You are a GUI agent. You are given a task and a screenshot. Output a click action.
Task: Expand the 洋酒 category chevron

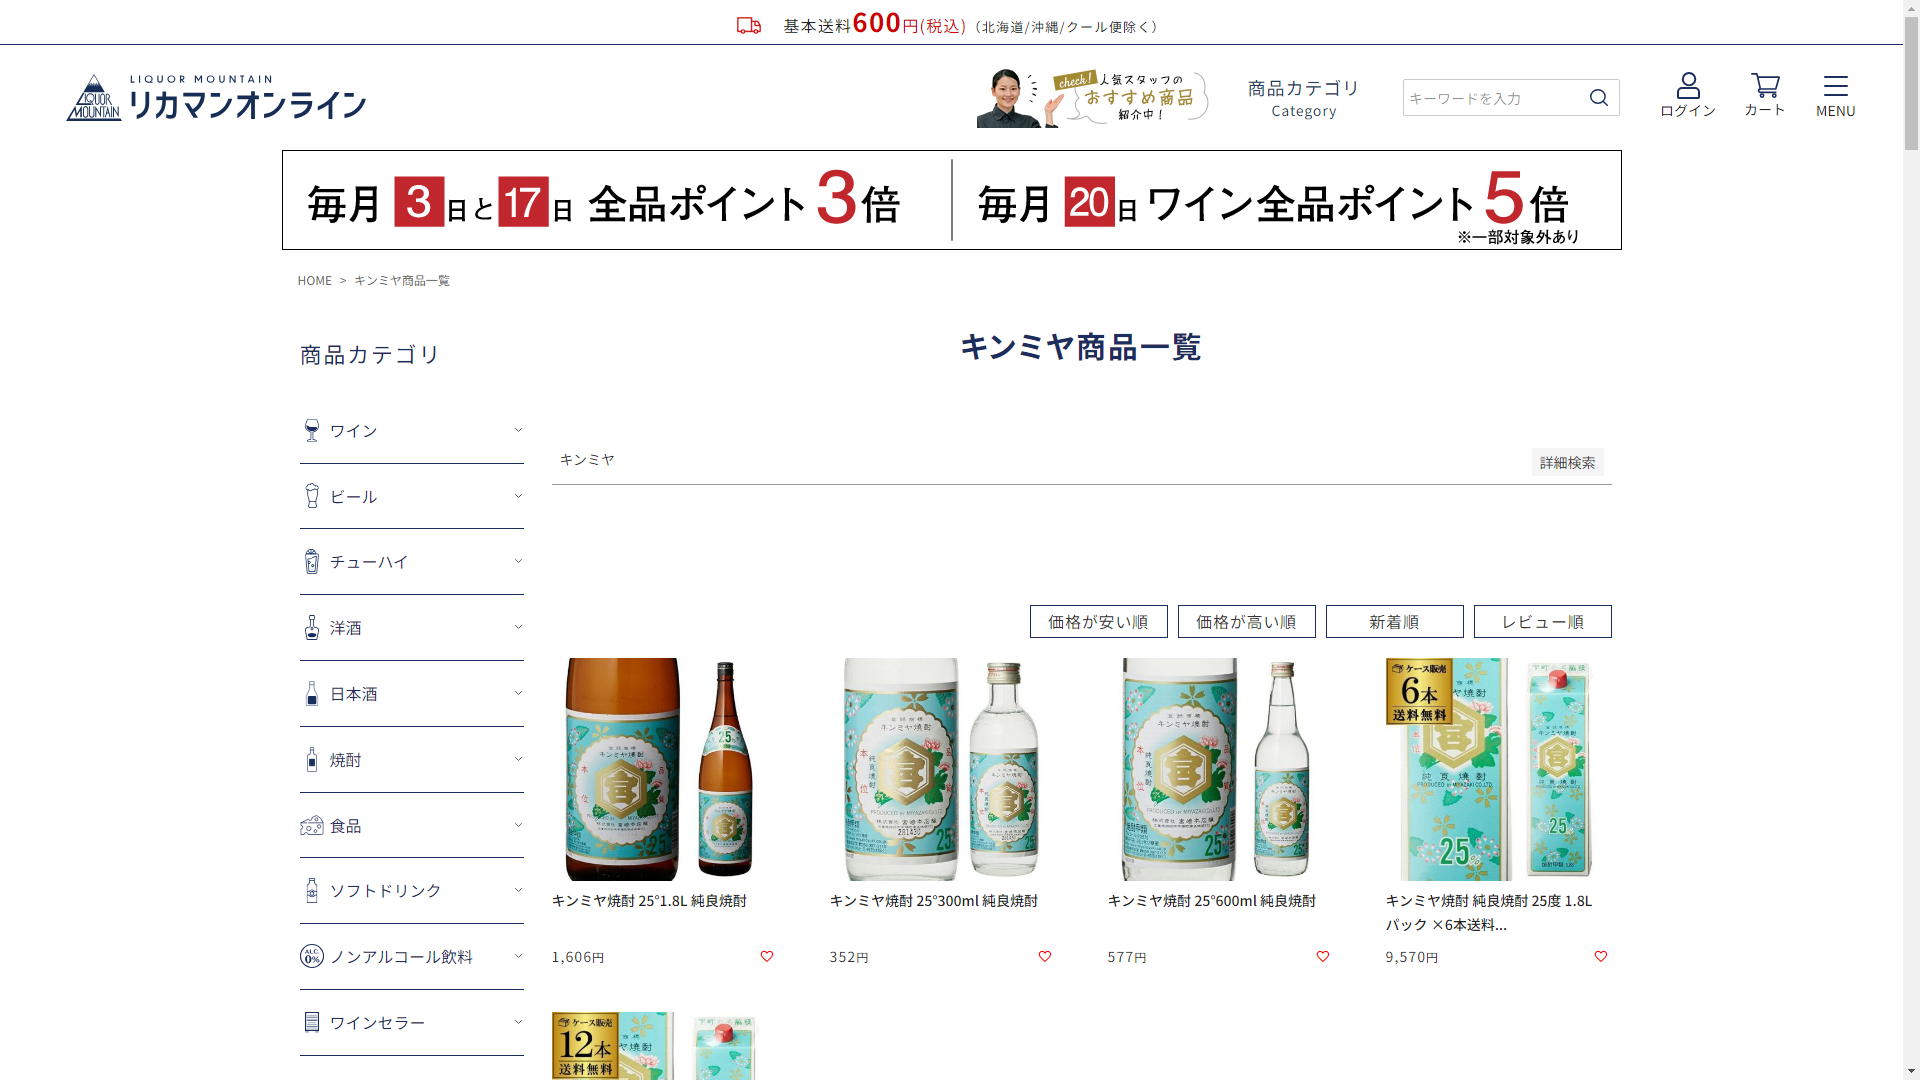click(x=518, y=627)
